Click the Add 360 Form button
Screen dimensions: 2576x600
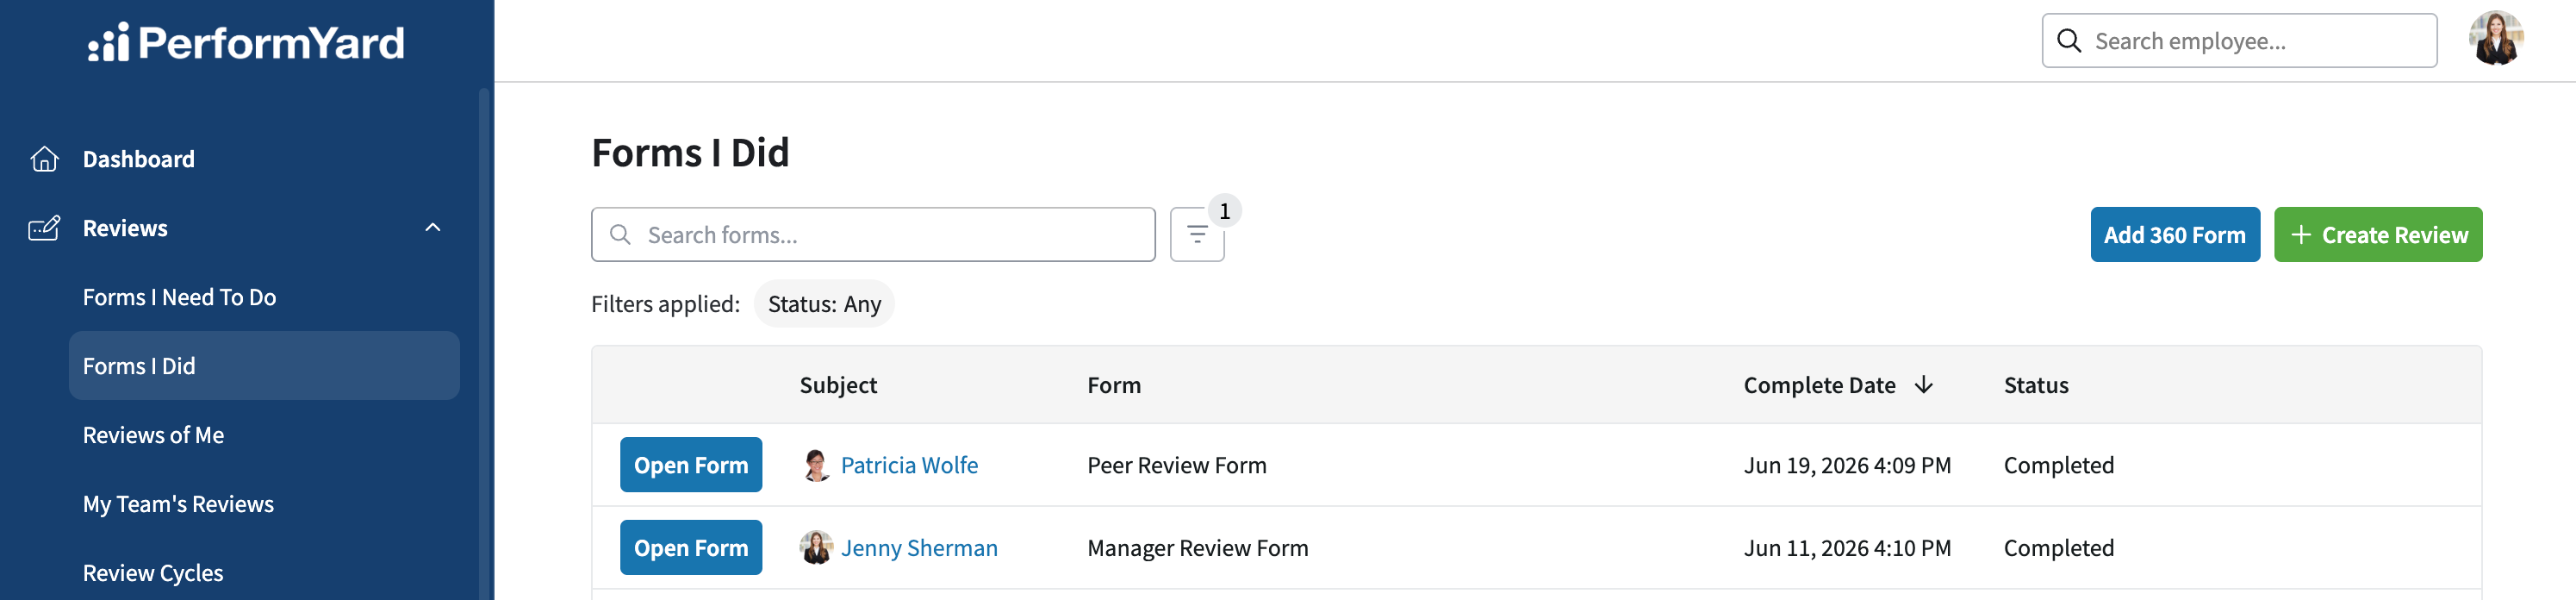click(2174, 235)
